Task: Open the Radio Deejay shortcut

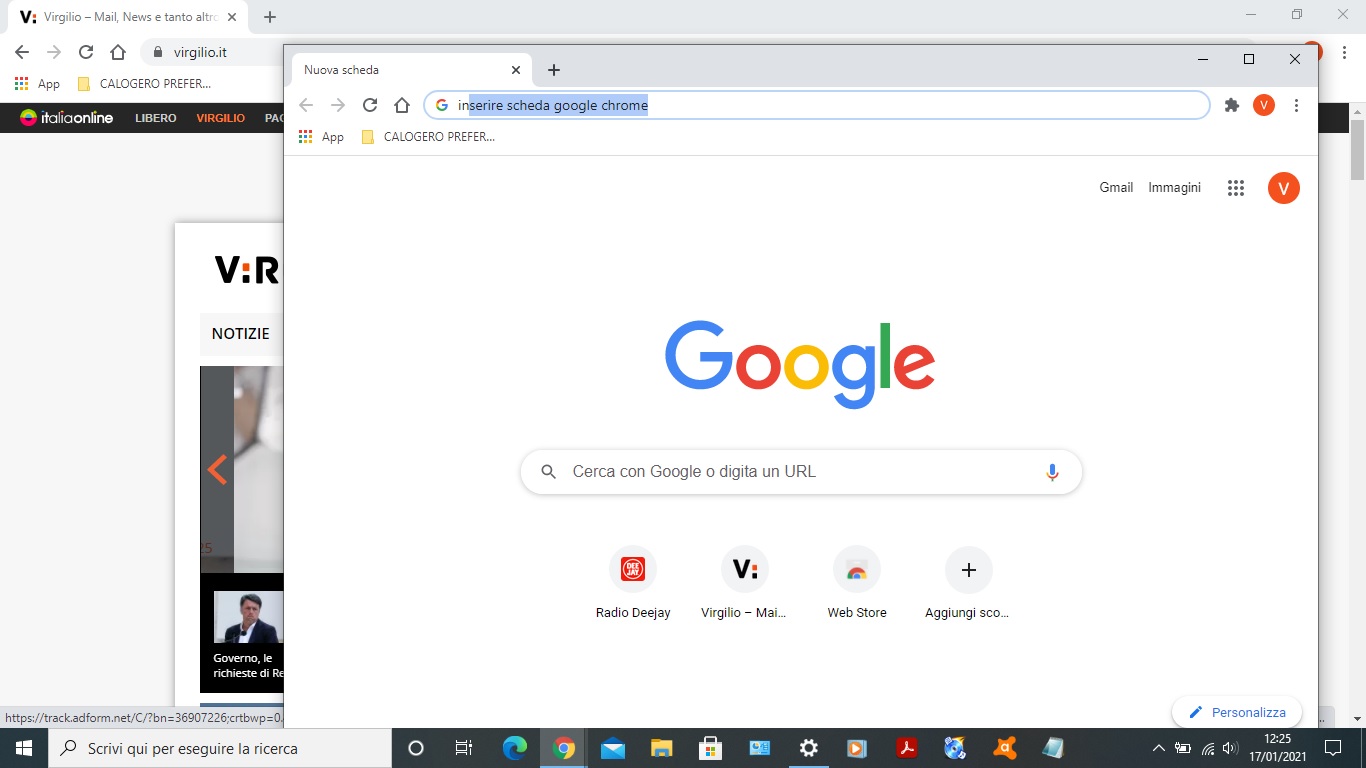Action: pyautogui.click(x=633, y=582)
